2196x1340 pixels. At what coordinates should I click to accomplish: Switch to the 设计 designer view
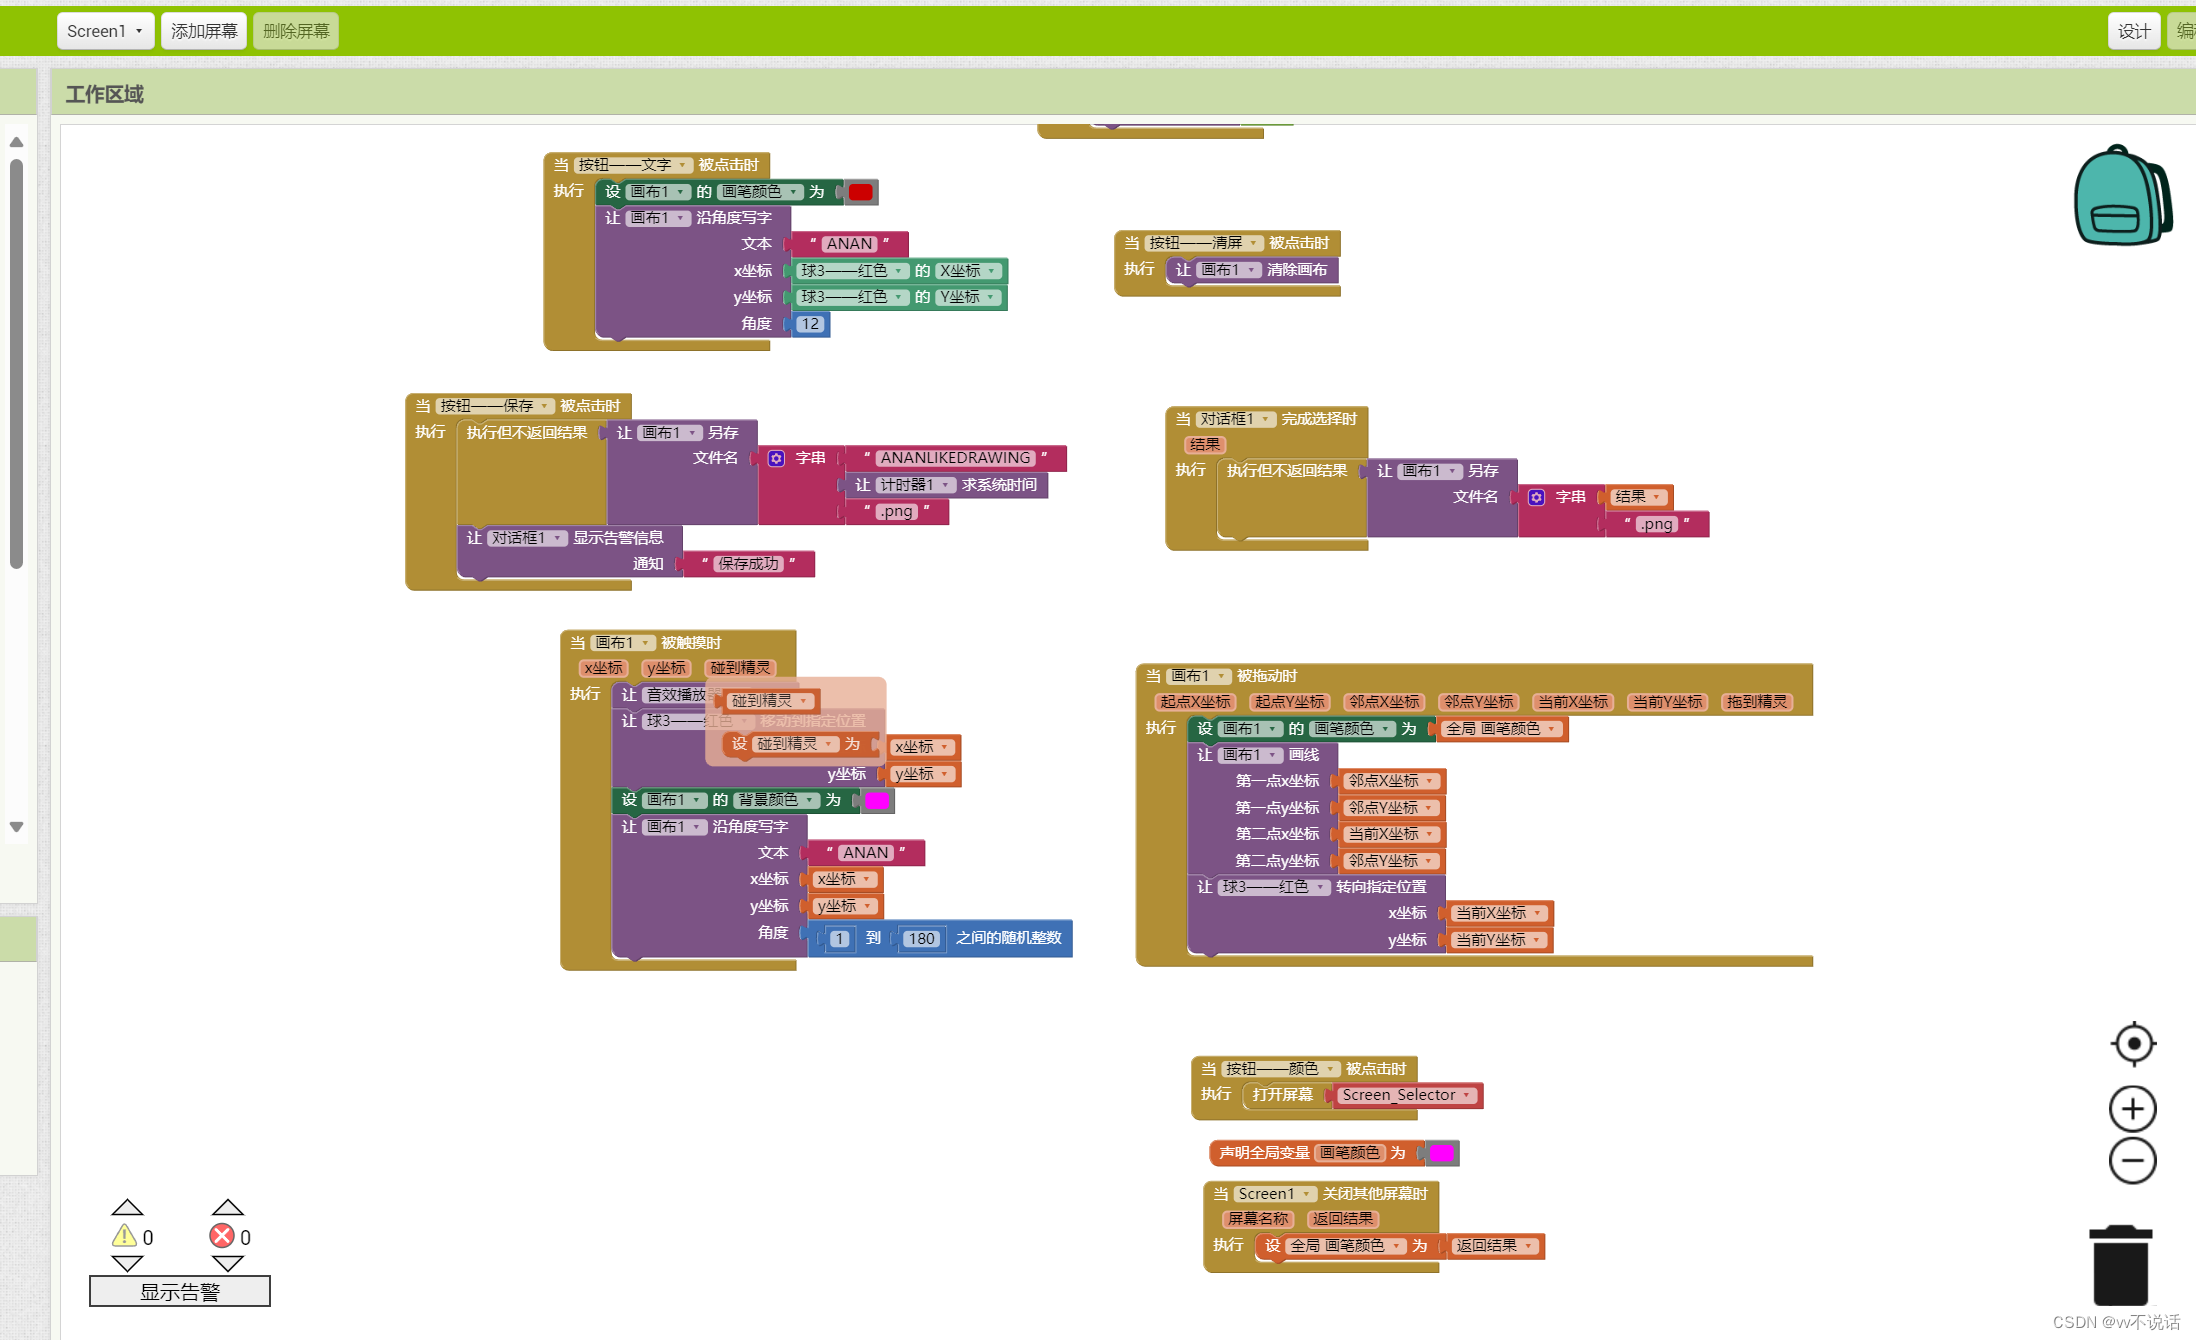coord(2133,31)
